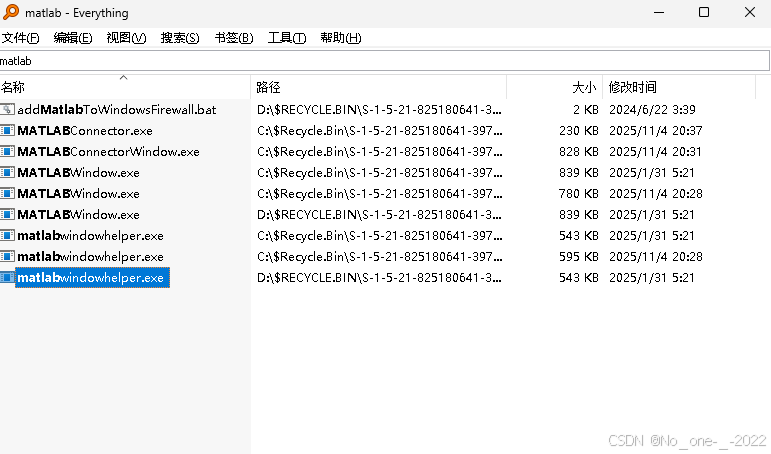
Task: Open the 帮助(H) menu
Action: point(341,38)
